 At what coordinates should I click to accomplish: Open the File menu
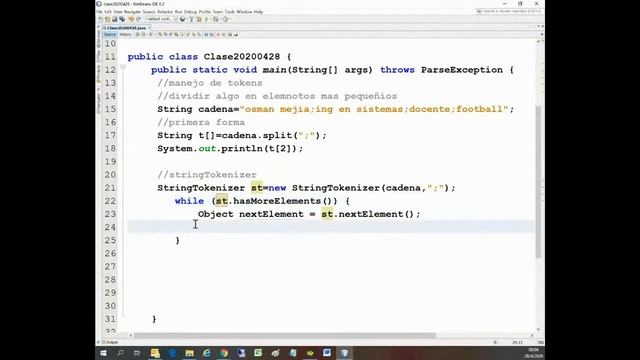[x=99, y=12]
